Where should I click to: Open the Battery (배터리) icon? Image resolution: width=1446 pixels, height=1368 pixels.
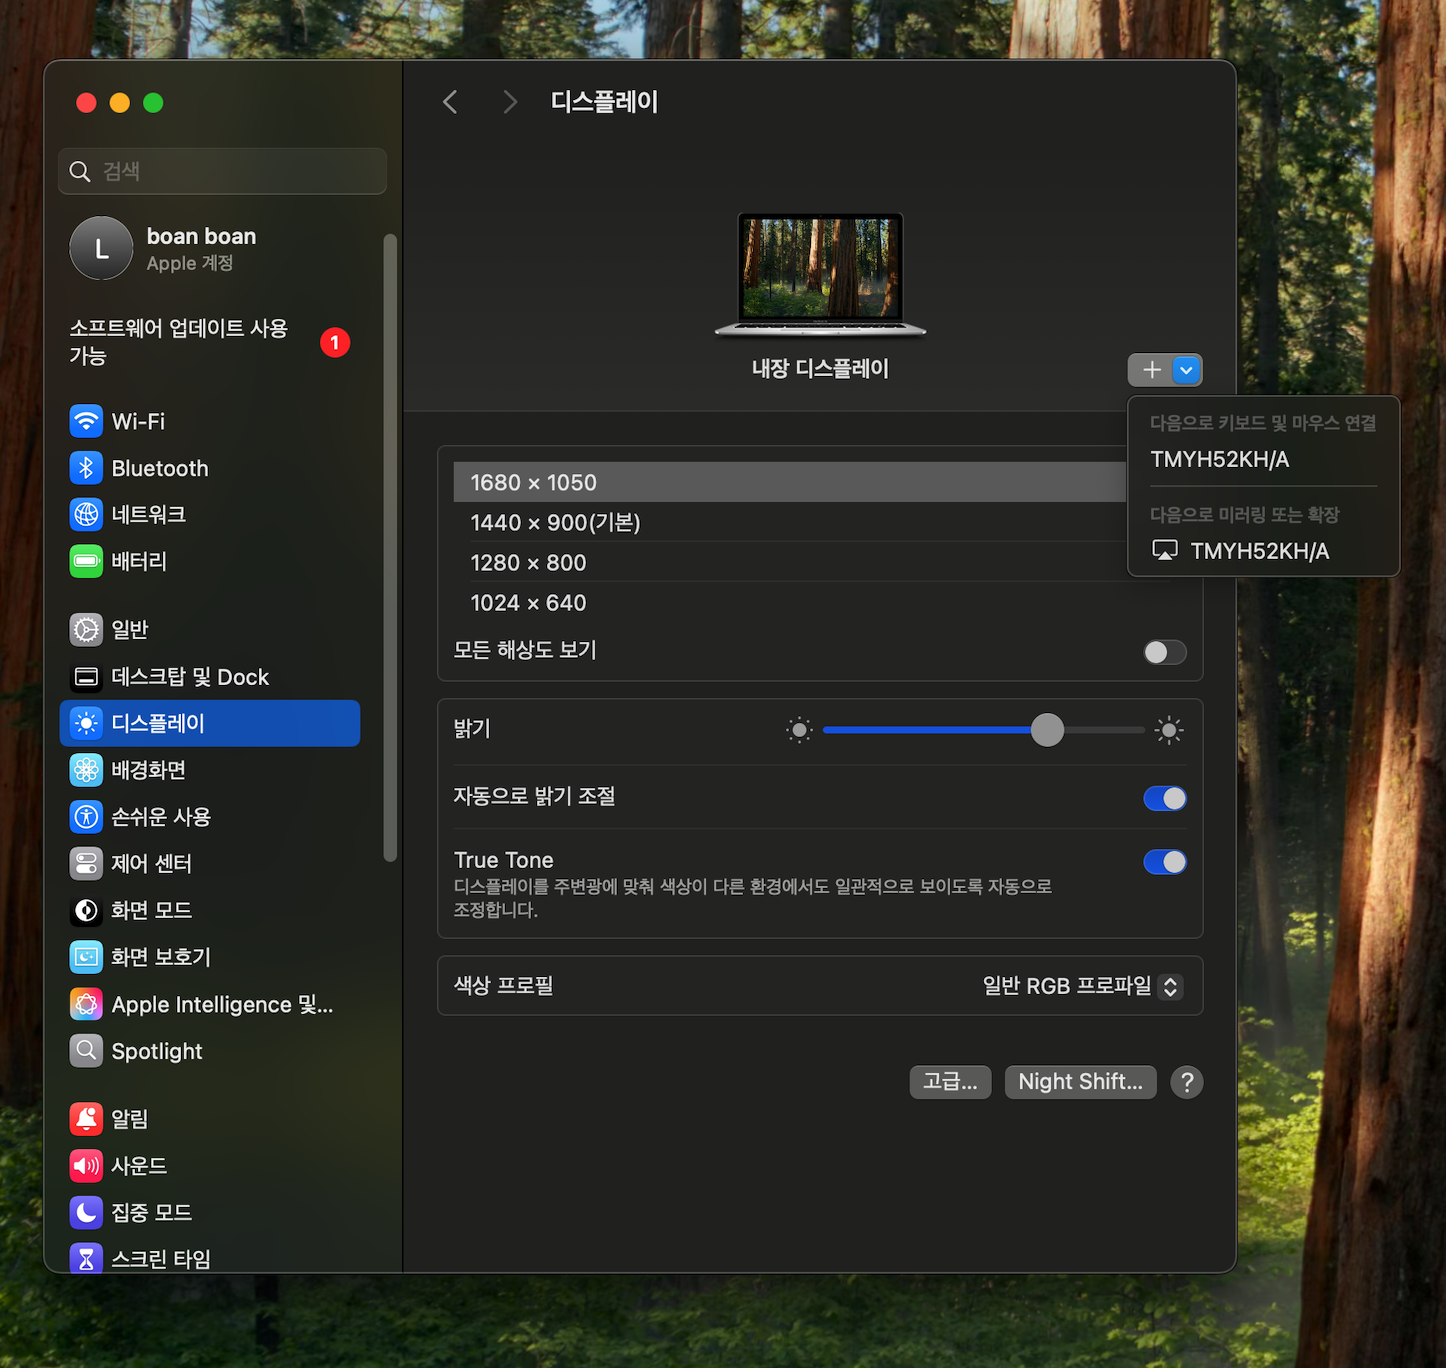tap(87, 561)
